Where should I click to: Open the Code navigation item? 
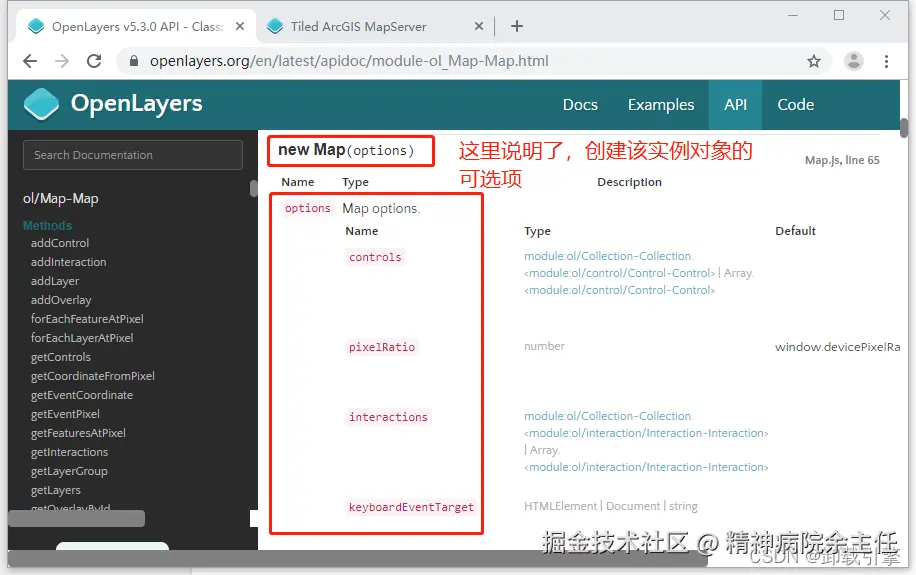[x=795, y=105]
